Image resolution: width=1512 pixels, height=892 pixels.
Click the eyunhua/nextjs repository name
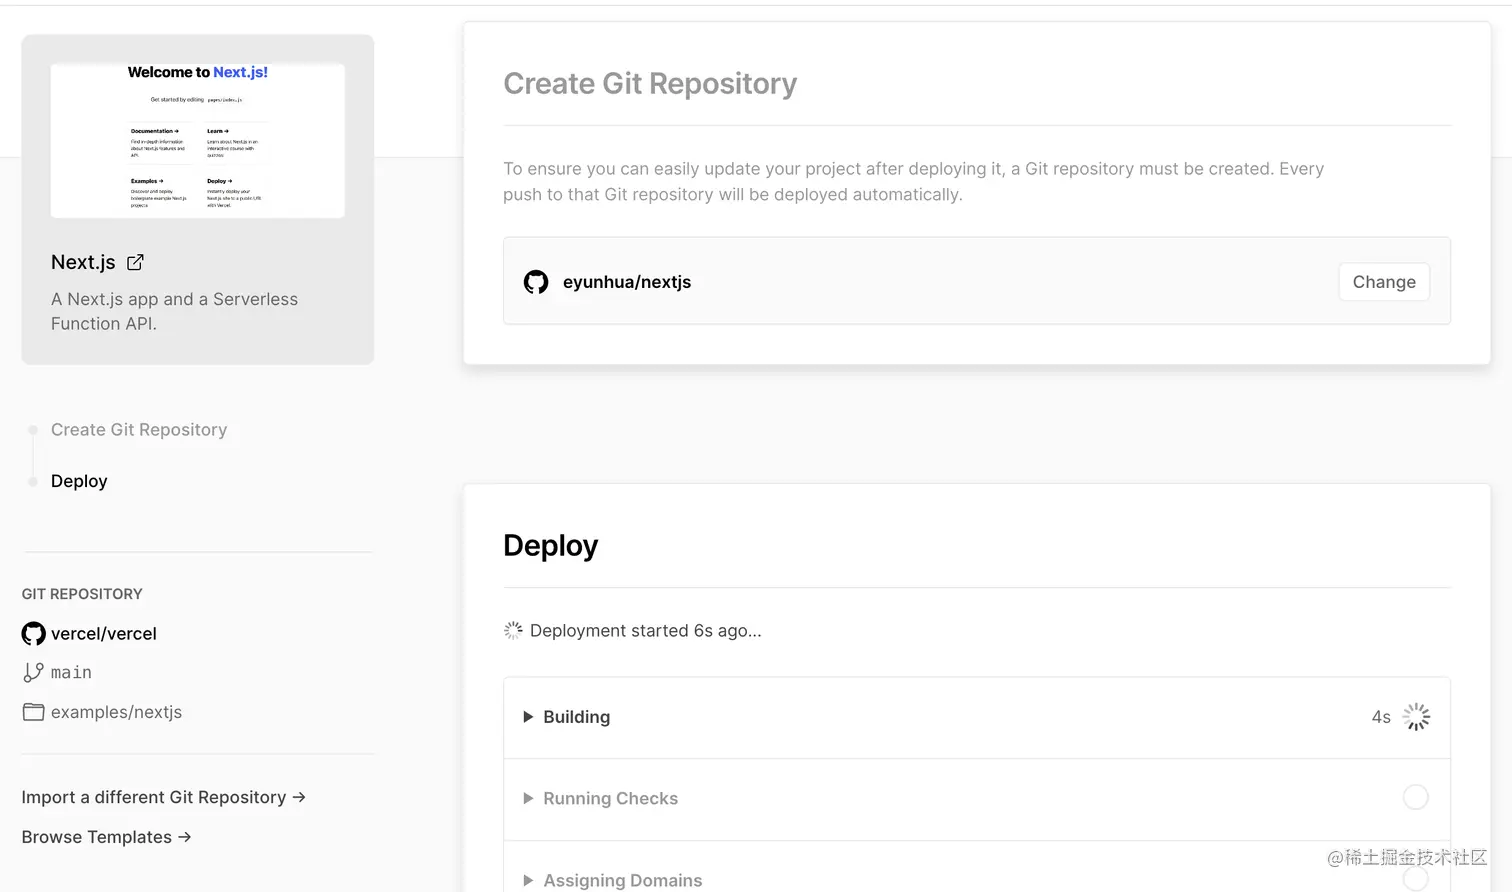[627, 282]
